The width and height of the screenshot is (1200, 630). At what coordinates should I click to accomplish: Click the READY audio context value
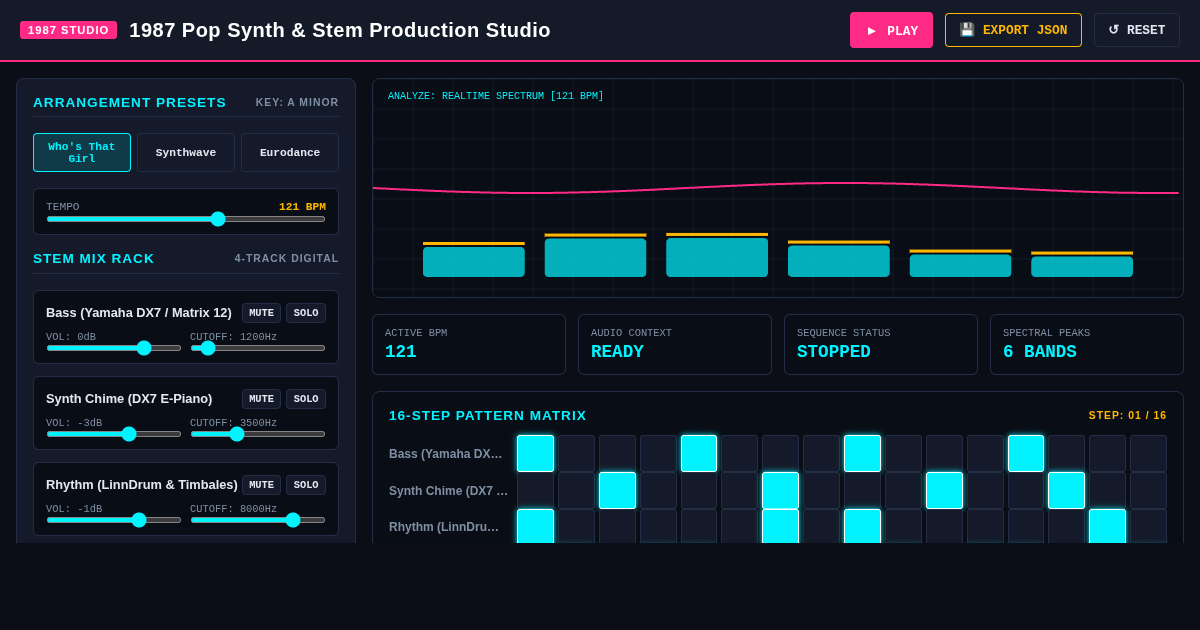pos(617,352)
